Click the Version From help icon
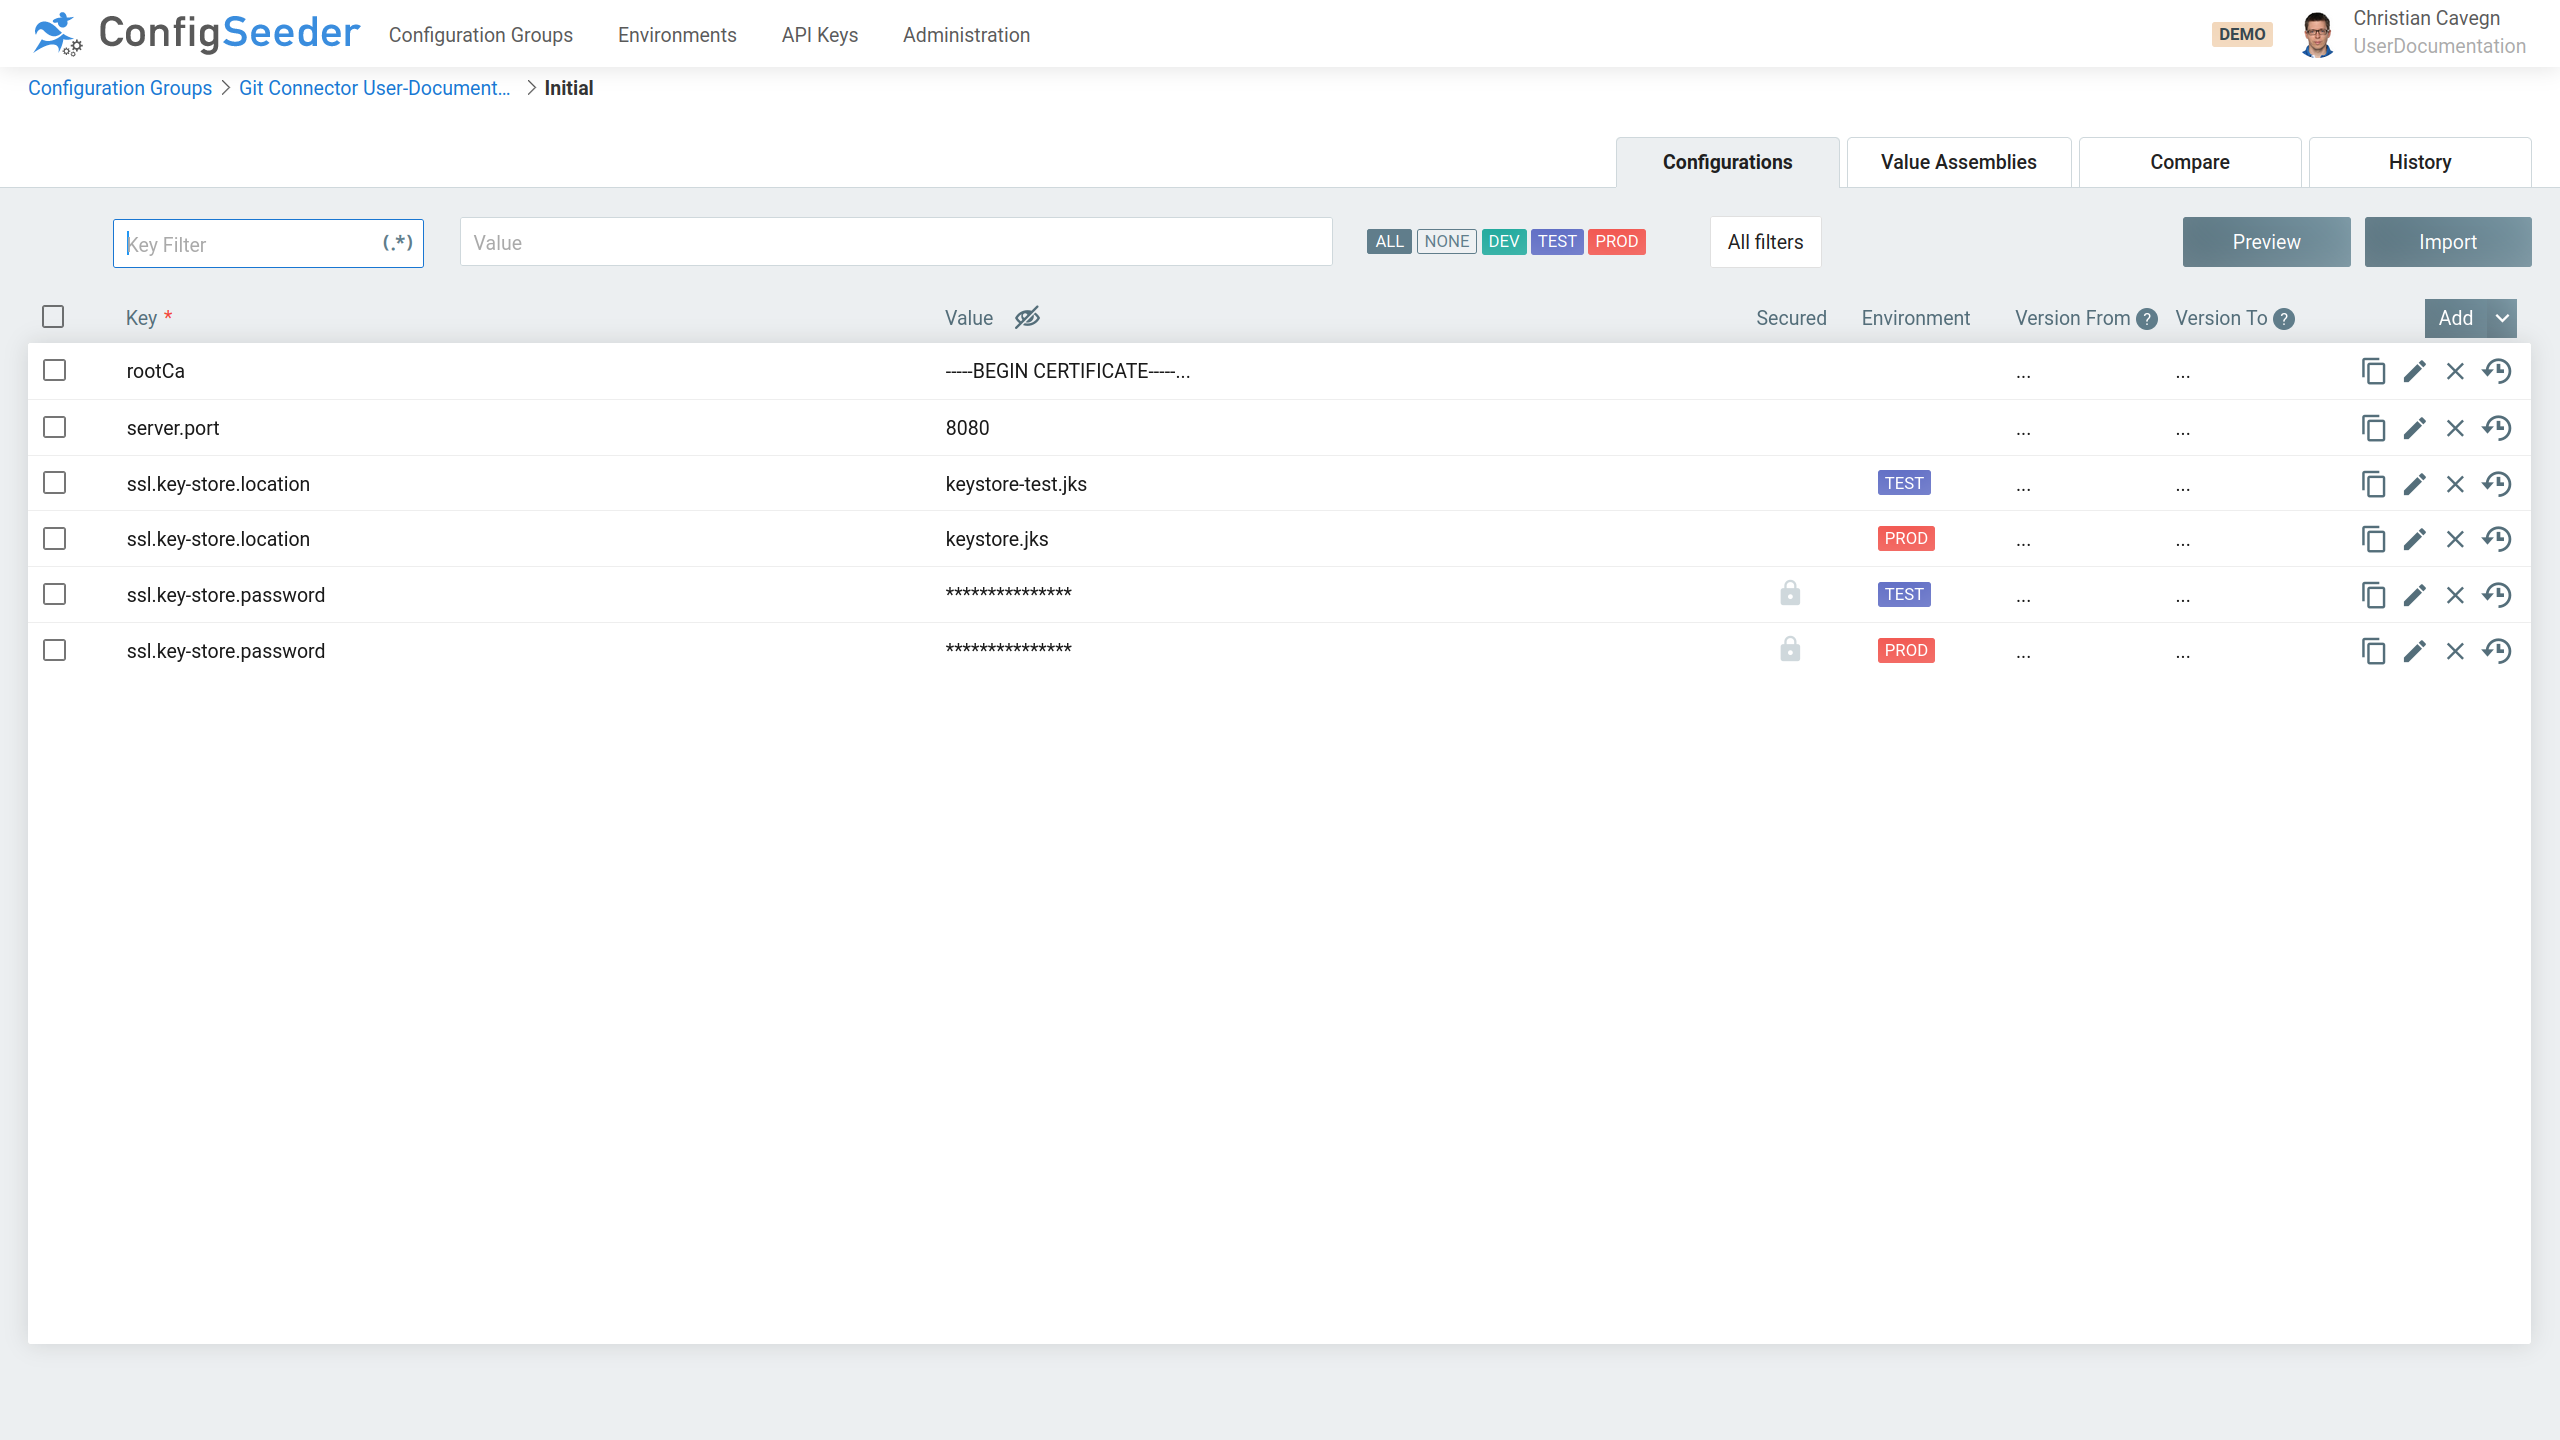2560x1440 pixels. click(x=2146, y=319)
